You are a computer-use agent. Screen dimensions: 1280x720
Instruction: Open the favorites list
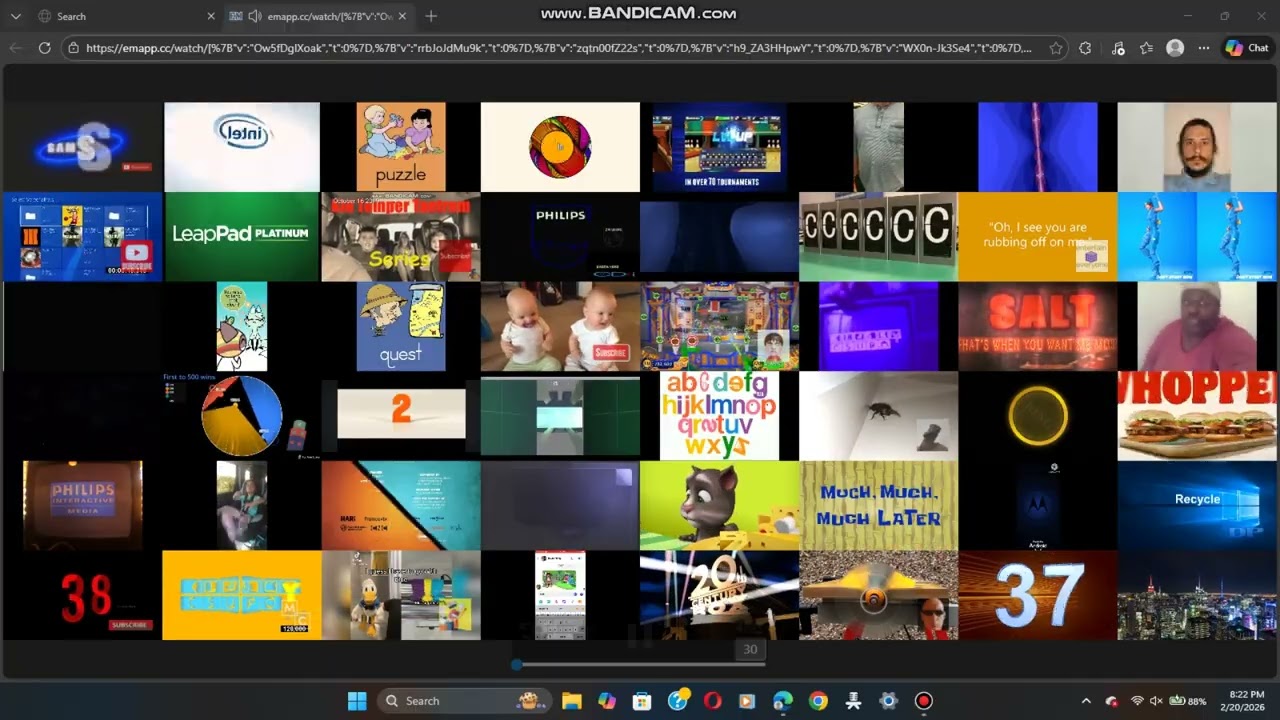point(1147,47)
